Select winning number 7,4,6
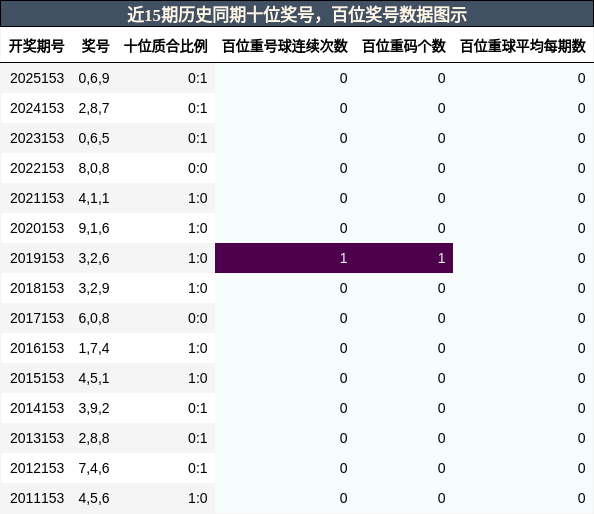 pos(94,468)
